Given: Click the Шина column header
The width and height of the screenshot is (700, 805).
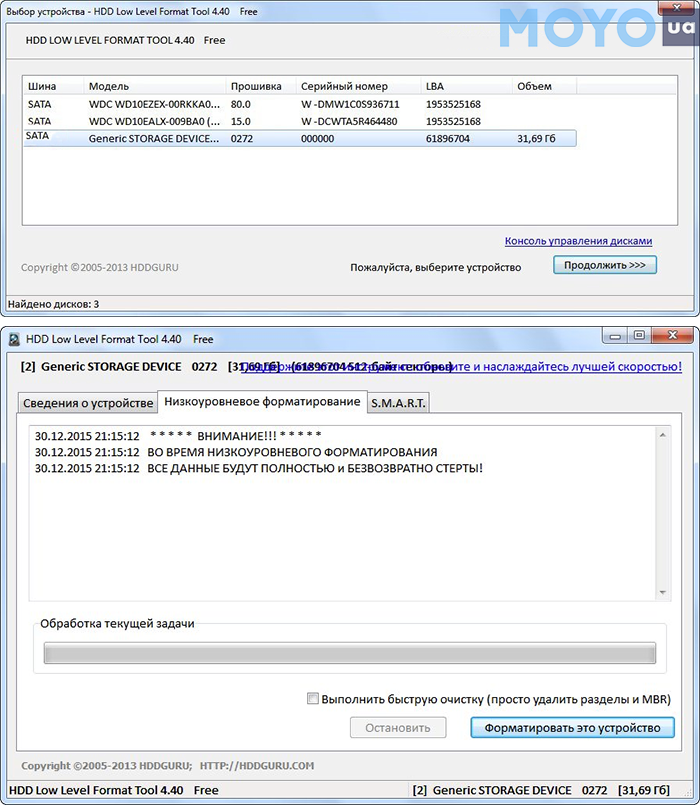Looking at the screenshot, I should [53, 86].
